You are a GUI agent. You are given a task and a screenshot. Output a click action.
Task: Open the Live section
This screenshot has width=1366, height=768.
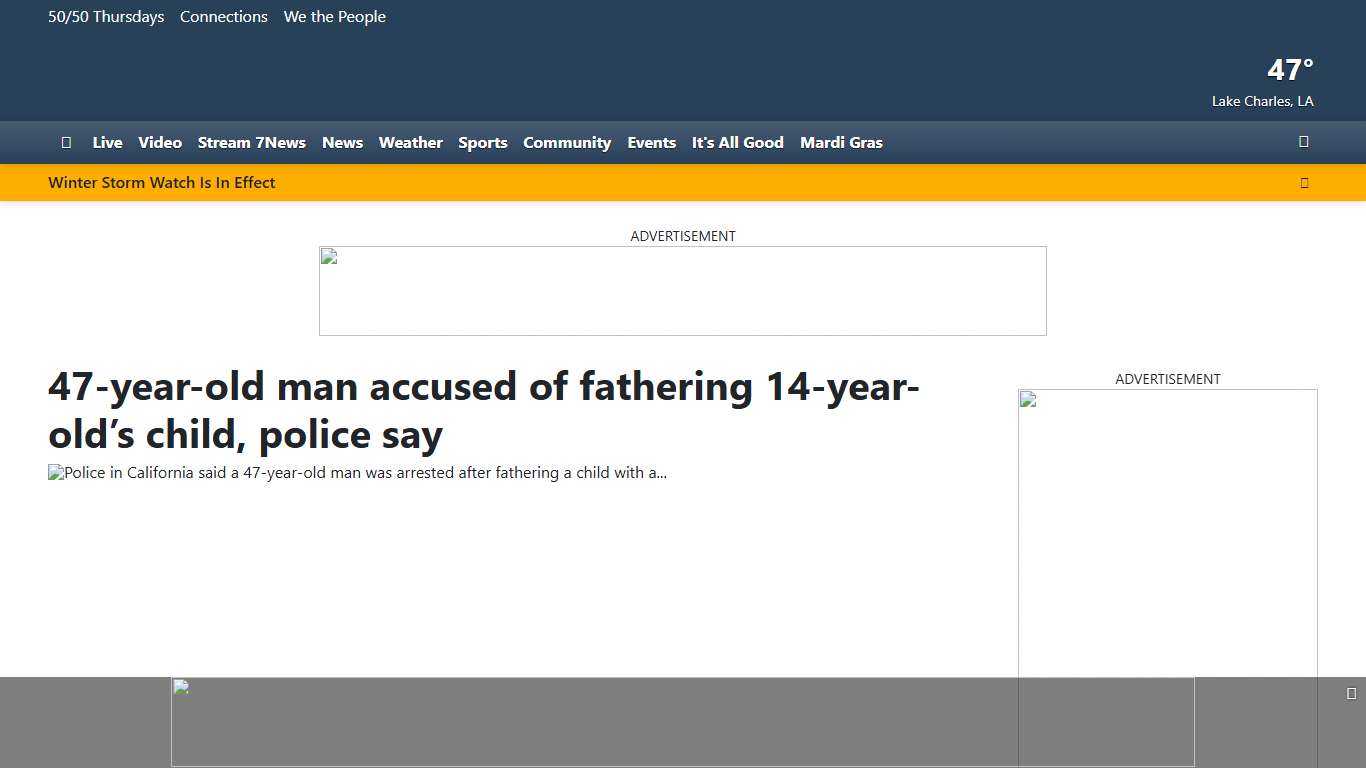[107, 142]
